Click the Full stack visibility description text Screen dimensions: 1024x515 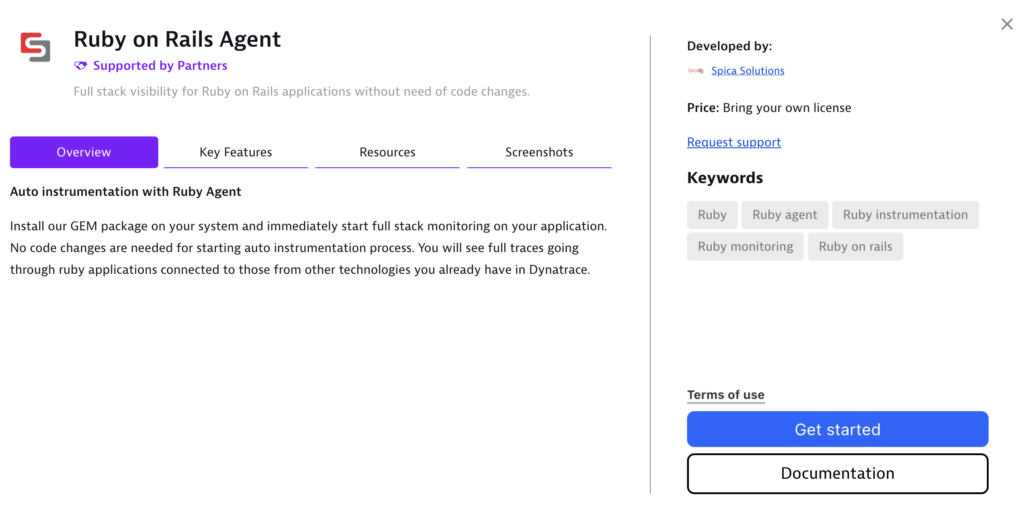click(x=301, y=91)
